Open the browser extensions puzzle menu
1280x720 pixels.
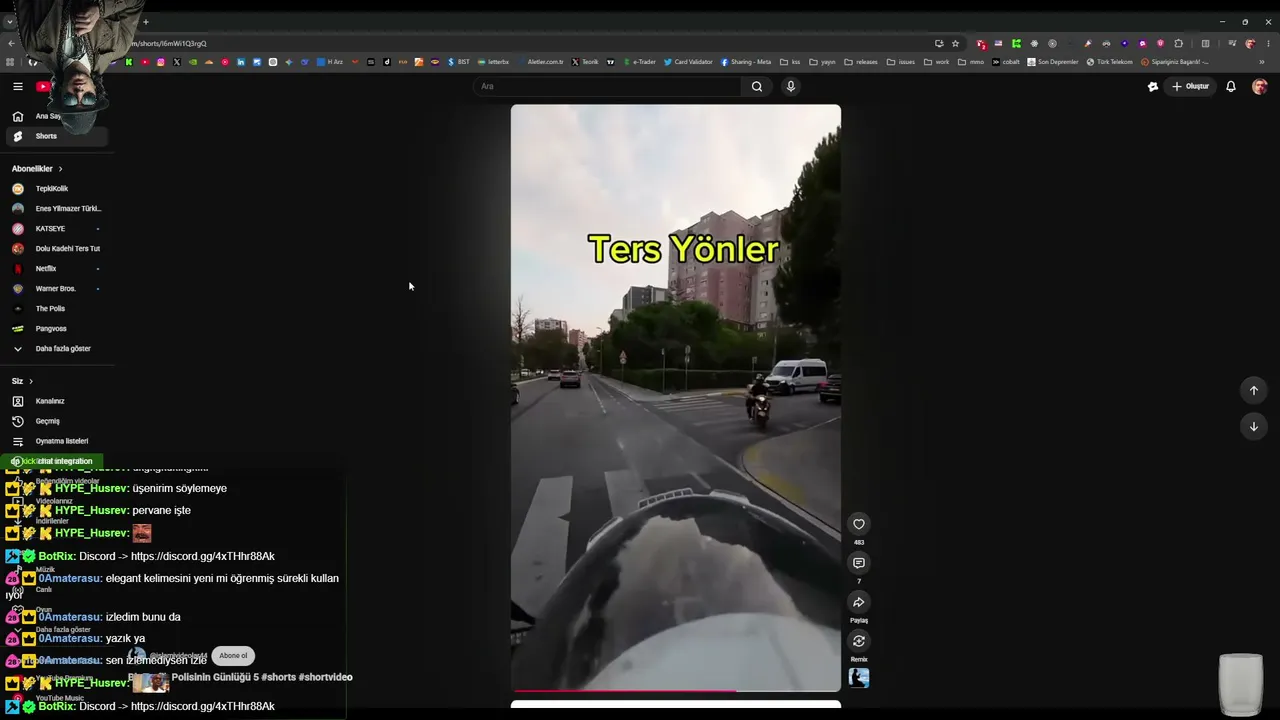1178,44
